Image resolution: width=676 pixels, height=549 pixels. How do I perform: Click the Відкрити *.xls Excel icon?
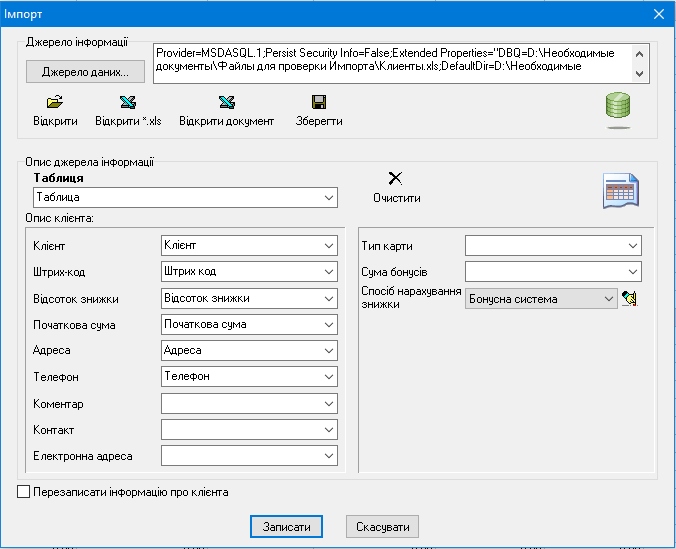tap(127, 102)
